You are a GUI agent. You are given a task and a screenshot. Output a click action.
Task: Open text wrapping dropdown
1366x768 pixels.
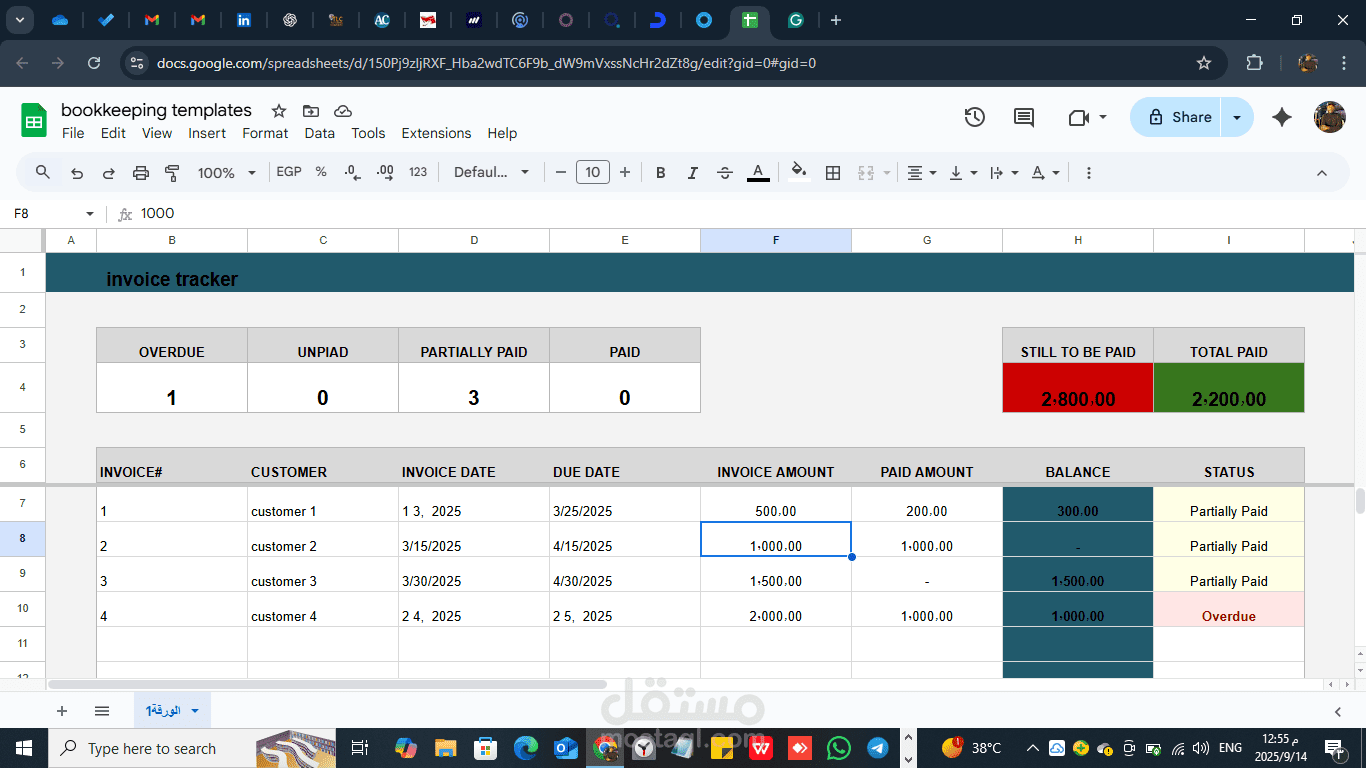tap(1004, 173)
